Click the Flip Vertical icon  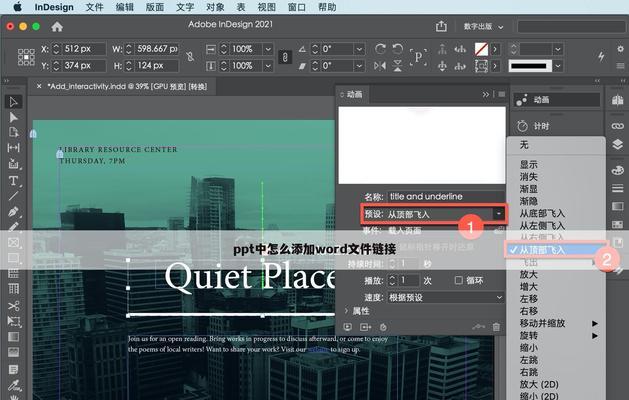(x=398, y=65)
